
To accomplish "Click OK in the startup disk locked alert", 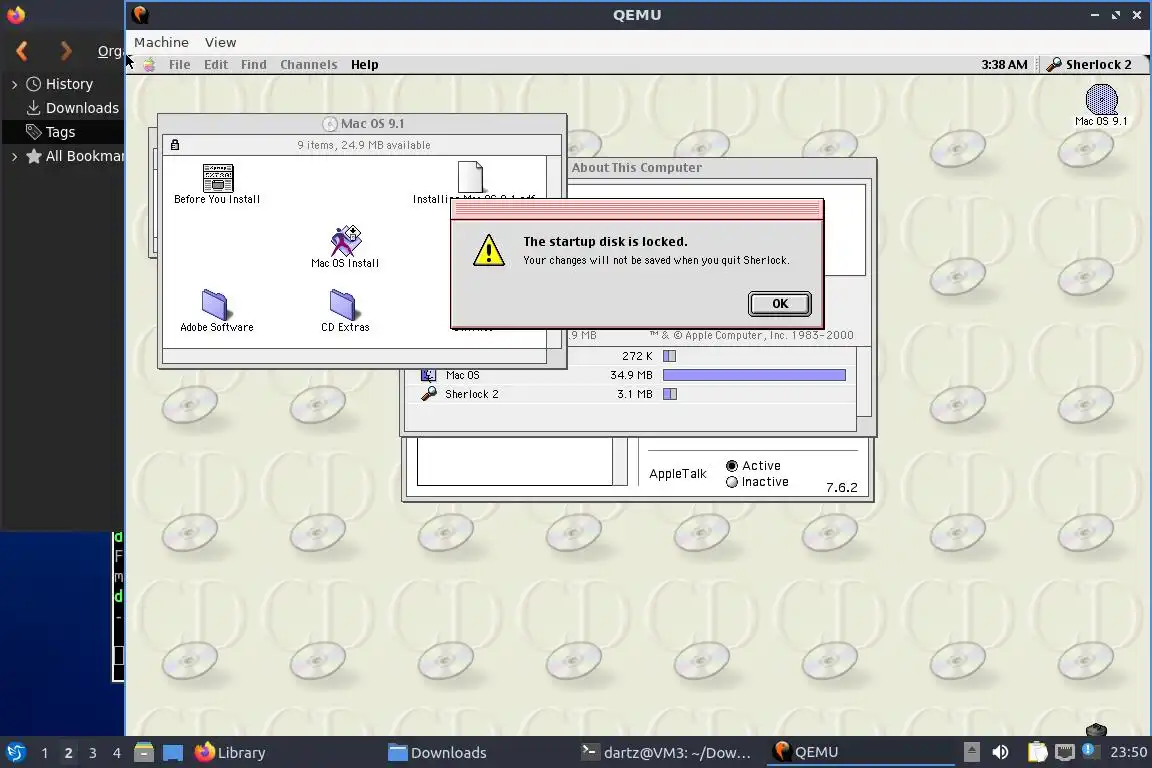I will pos(780,304).
